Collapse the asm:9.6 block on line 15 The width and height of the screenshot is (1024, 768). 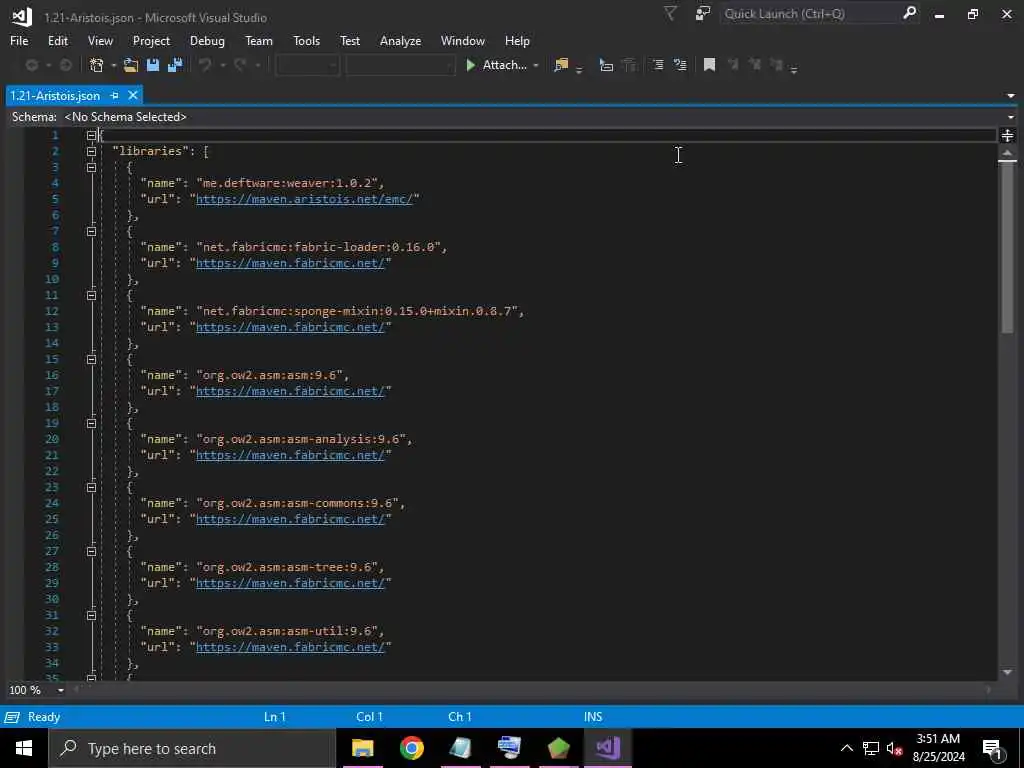[x=91, y=359]
